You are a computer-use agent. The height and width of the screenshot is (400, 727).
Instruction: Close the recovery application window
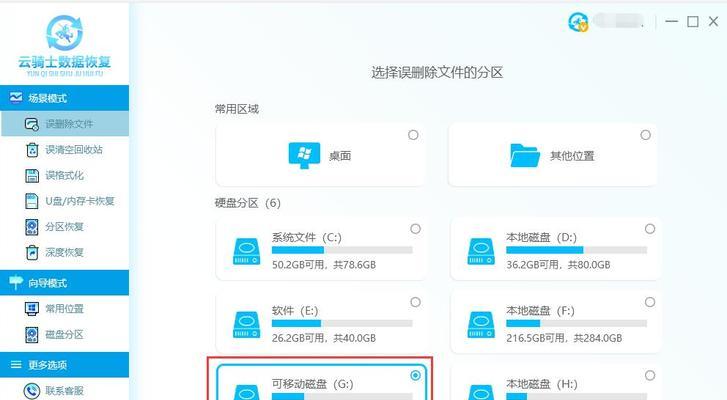point(714,21)
